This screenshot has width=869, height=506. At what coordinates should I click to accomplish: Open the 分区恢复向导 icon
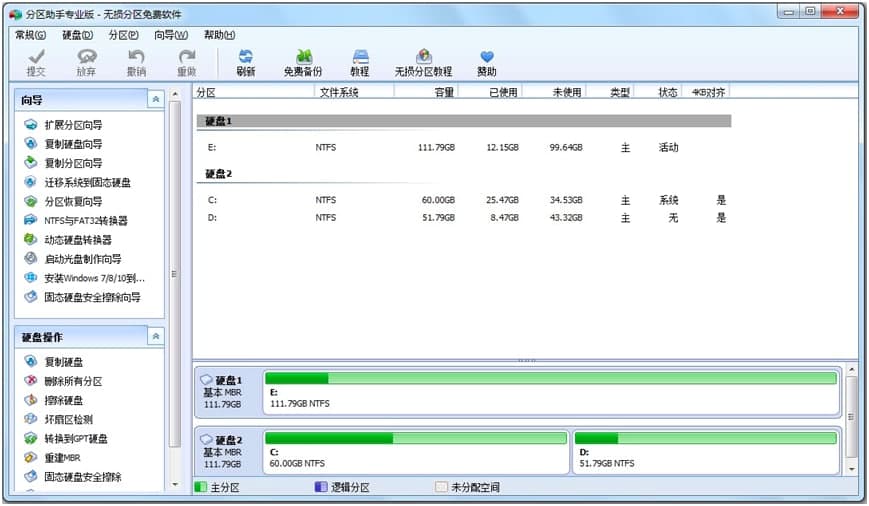pos(30,201)
